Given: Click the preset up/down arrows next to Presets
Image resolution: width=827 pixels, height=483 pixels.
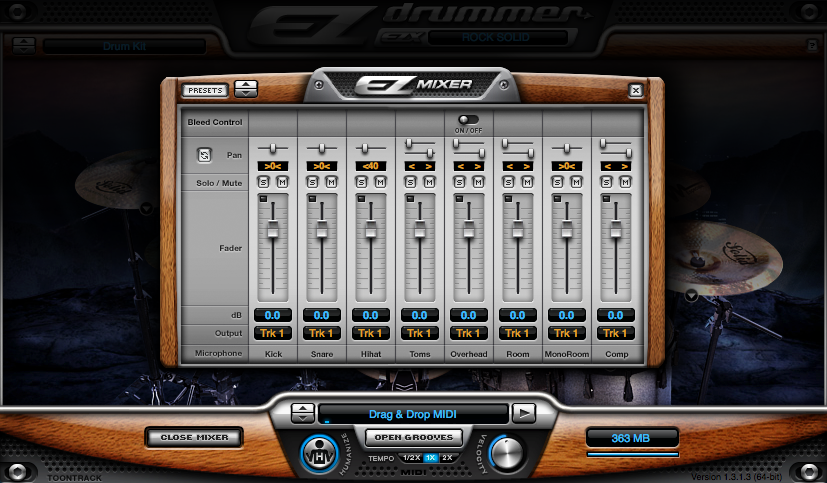Looking at the screenshot, I should pos(246,90).
